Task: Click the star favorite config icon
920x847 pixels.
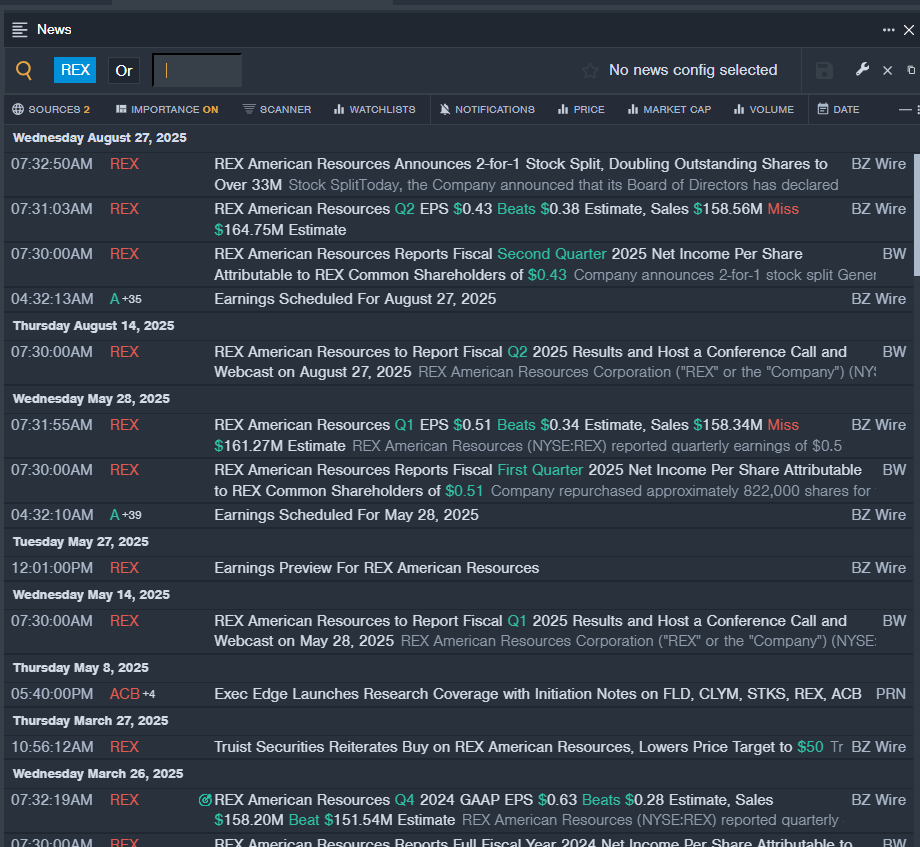Action: [590, 71]
